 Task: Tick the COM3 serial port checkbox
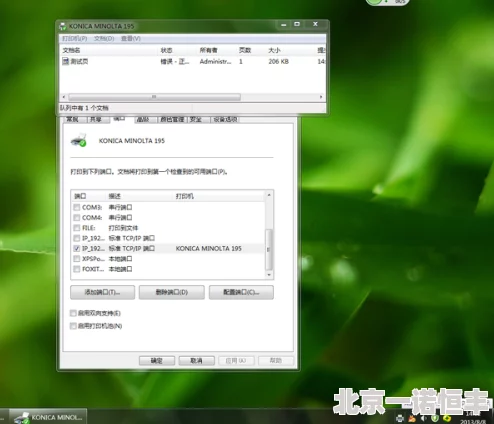click(77, 207)
